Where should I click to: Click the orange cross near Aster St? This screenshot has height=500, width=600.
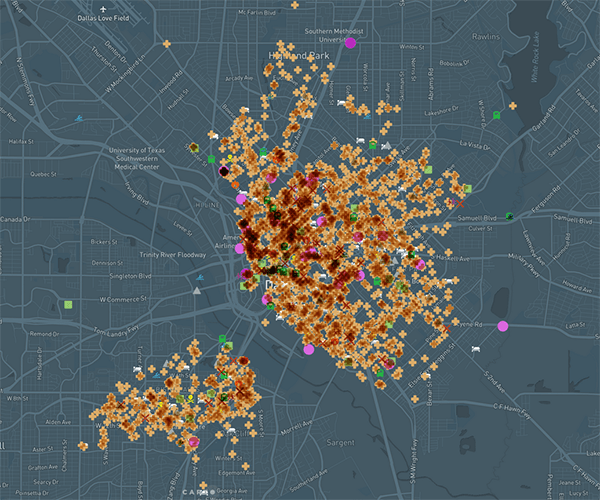click(x=83, y=446)
